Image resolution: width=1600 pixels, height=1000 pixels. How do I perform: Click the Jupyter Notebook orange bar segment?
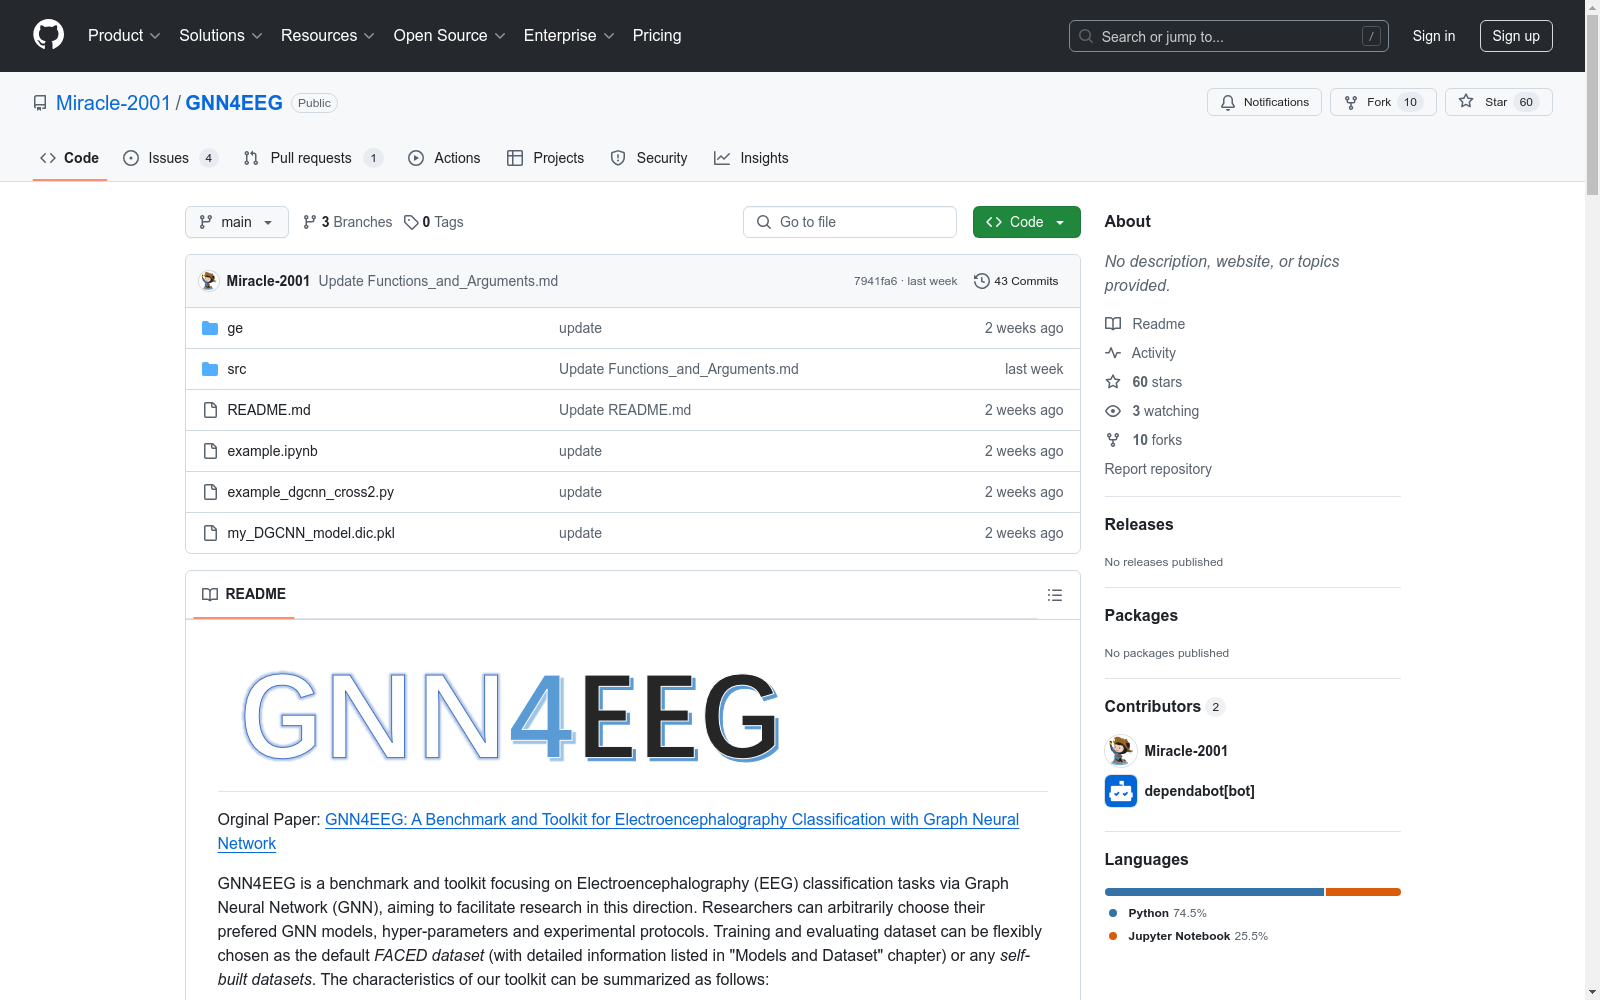(x=1363, y=892)
